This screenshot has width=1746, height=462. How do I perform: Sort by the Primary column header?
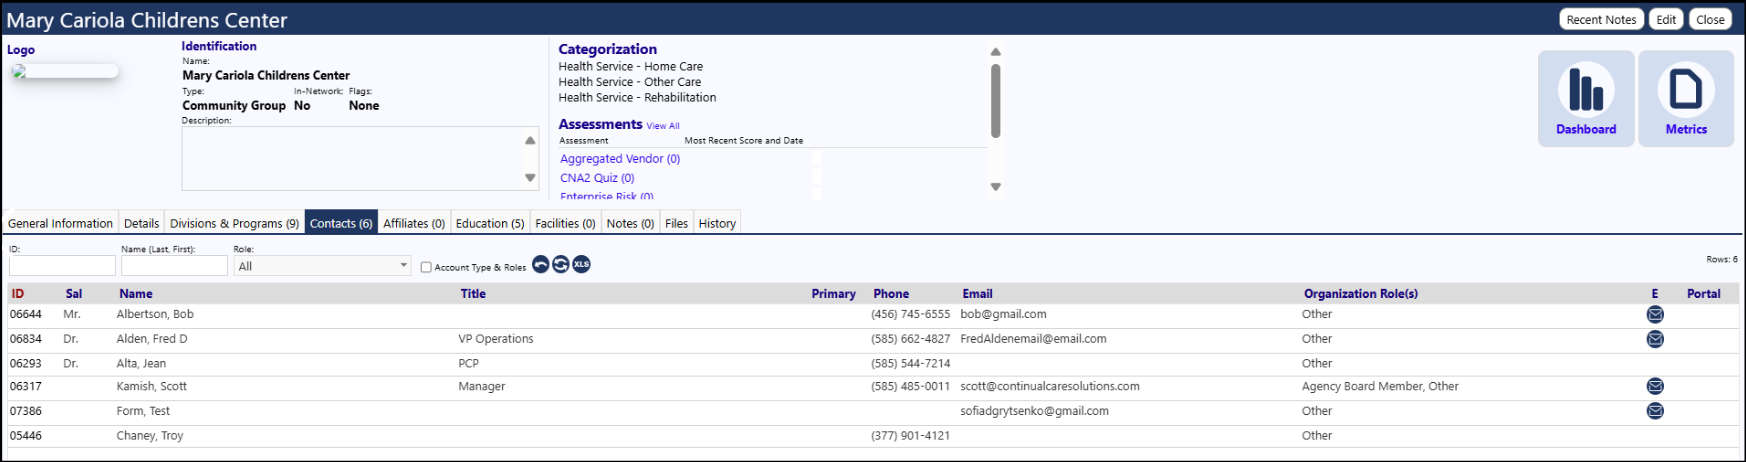pos(834,294)
